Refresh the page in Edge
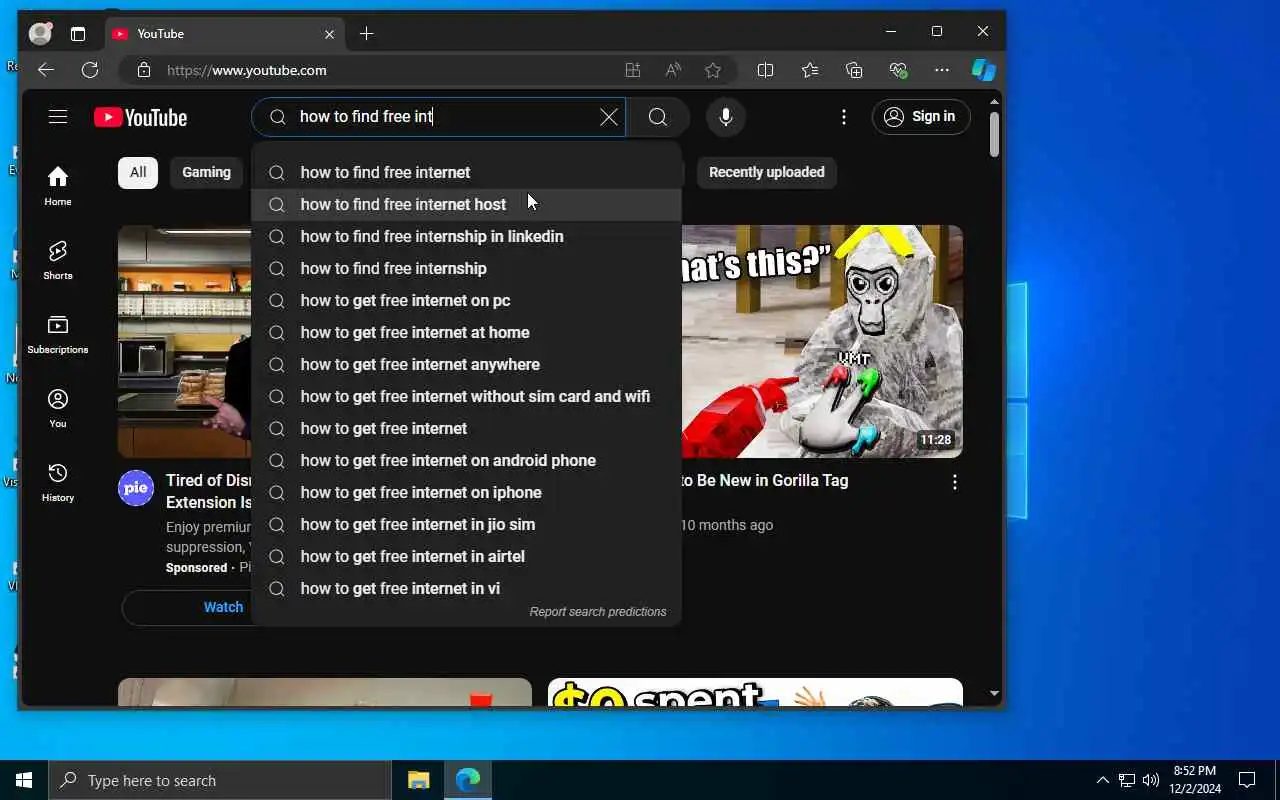 coord(90,70)
